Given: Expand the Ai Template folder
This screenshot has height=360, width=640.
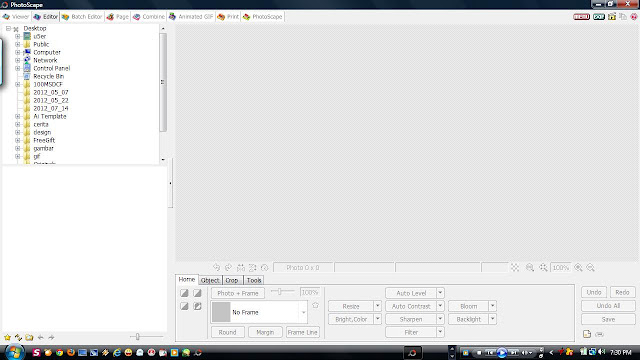Looking at the screenshot, I should 18,116.
